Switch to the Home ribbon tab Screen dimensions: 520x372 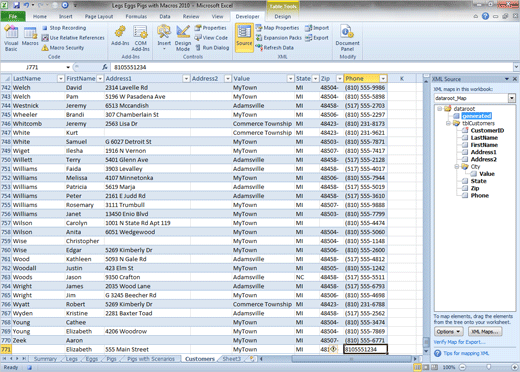40,16
